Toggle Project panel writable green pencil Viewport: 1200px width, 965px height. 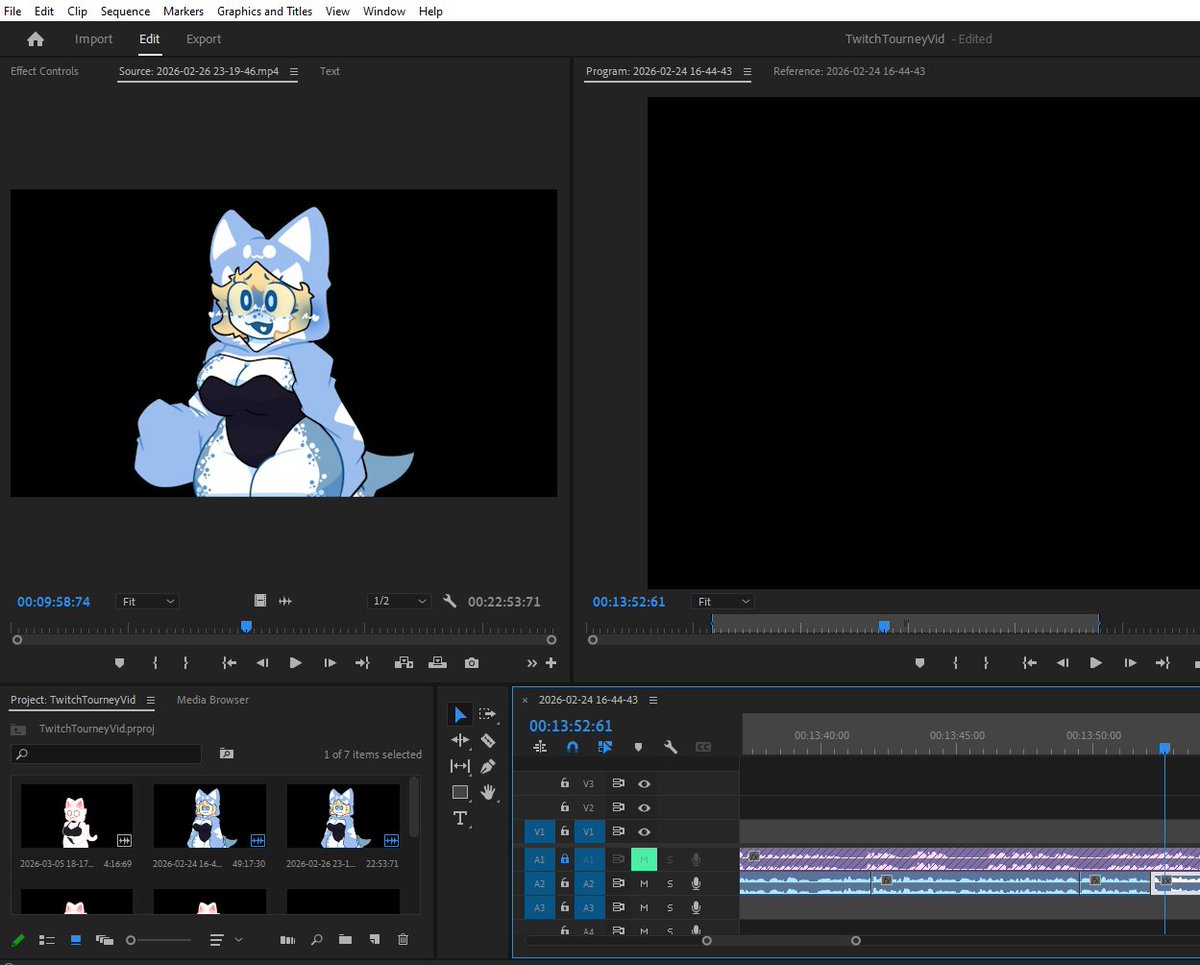(18, 940)
